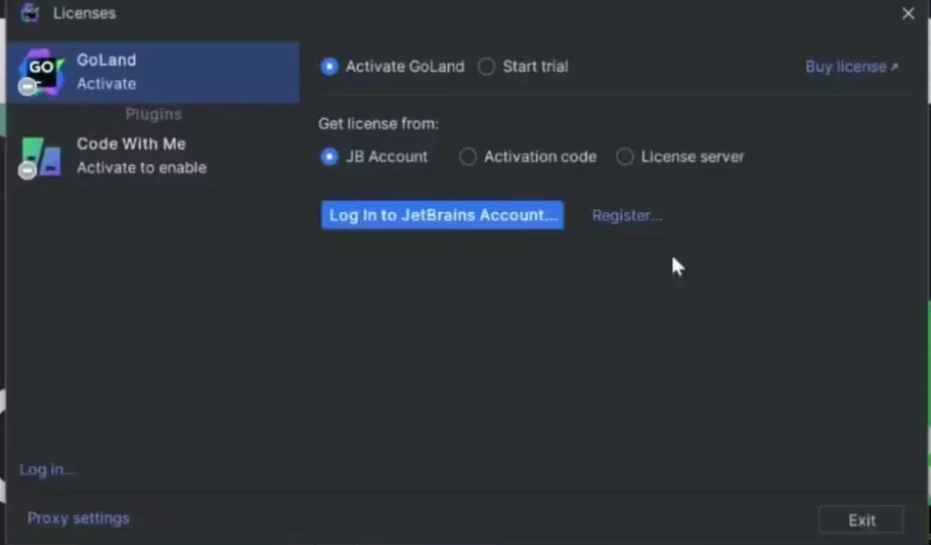Open Proxy settings
The height and width of the screenshot is (545, 931).
pos(78,518)
